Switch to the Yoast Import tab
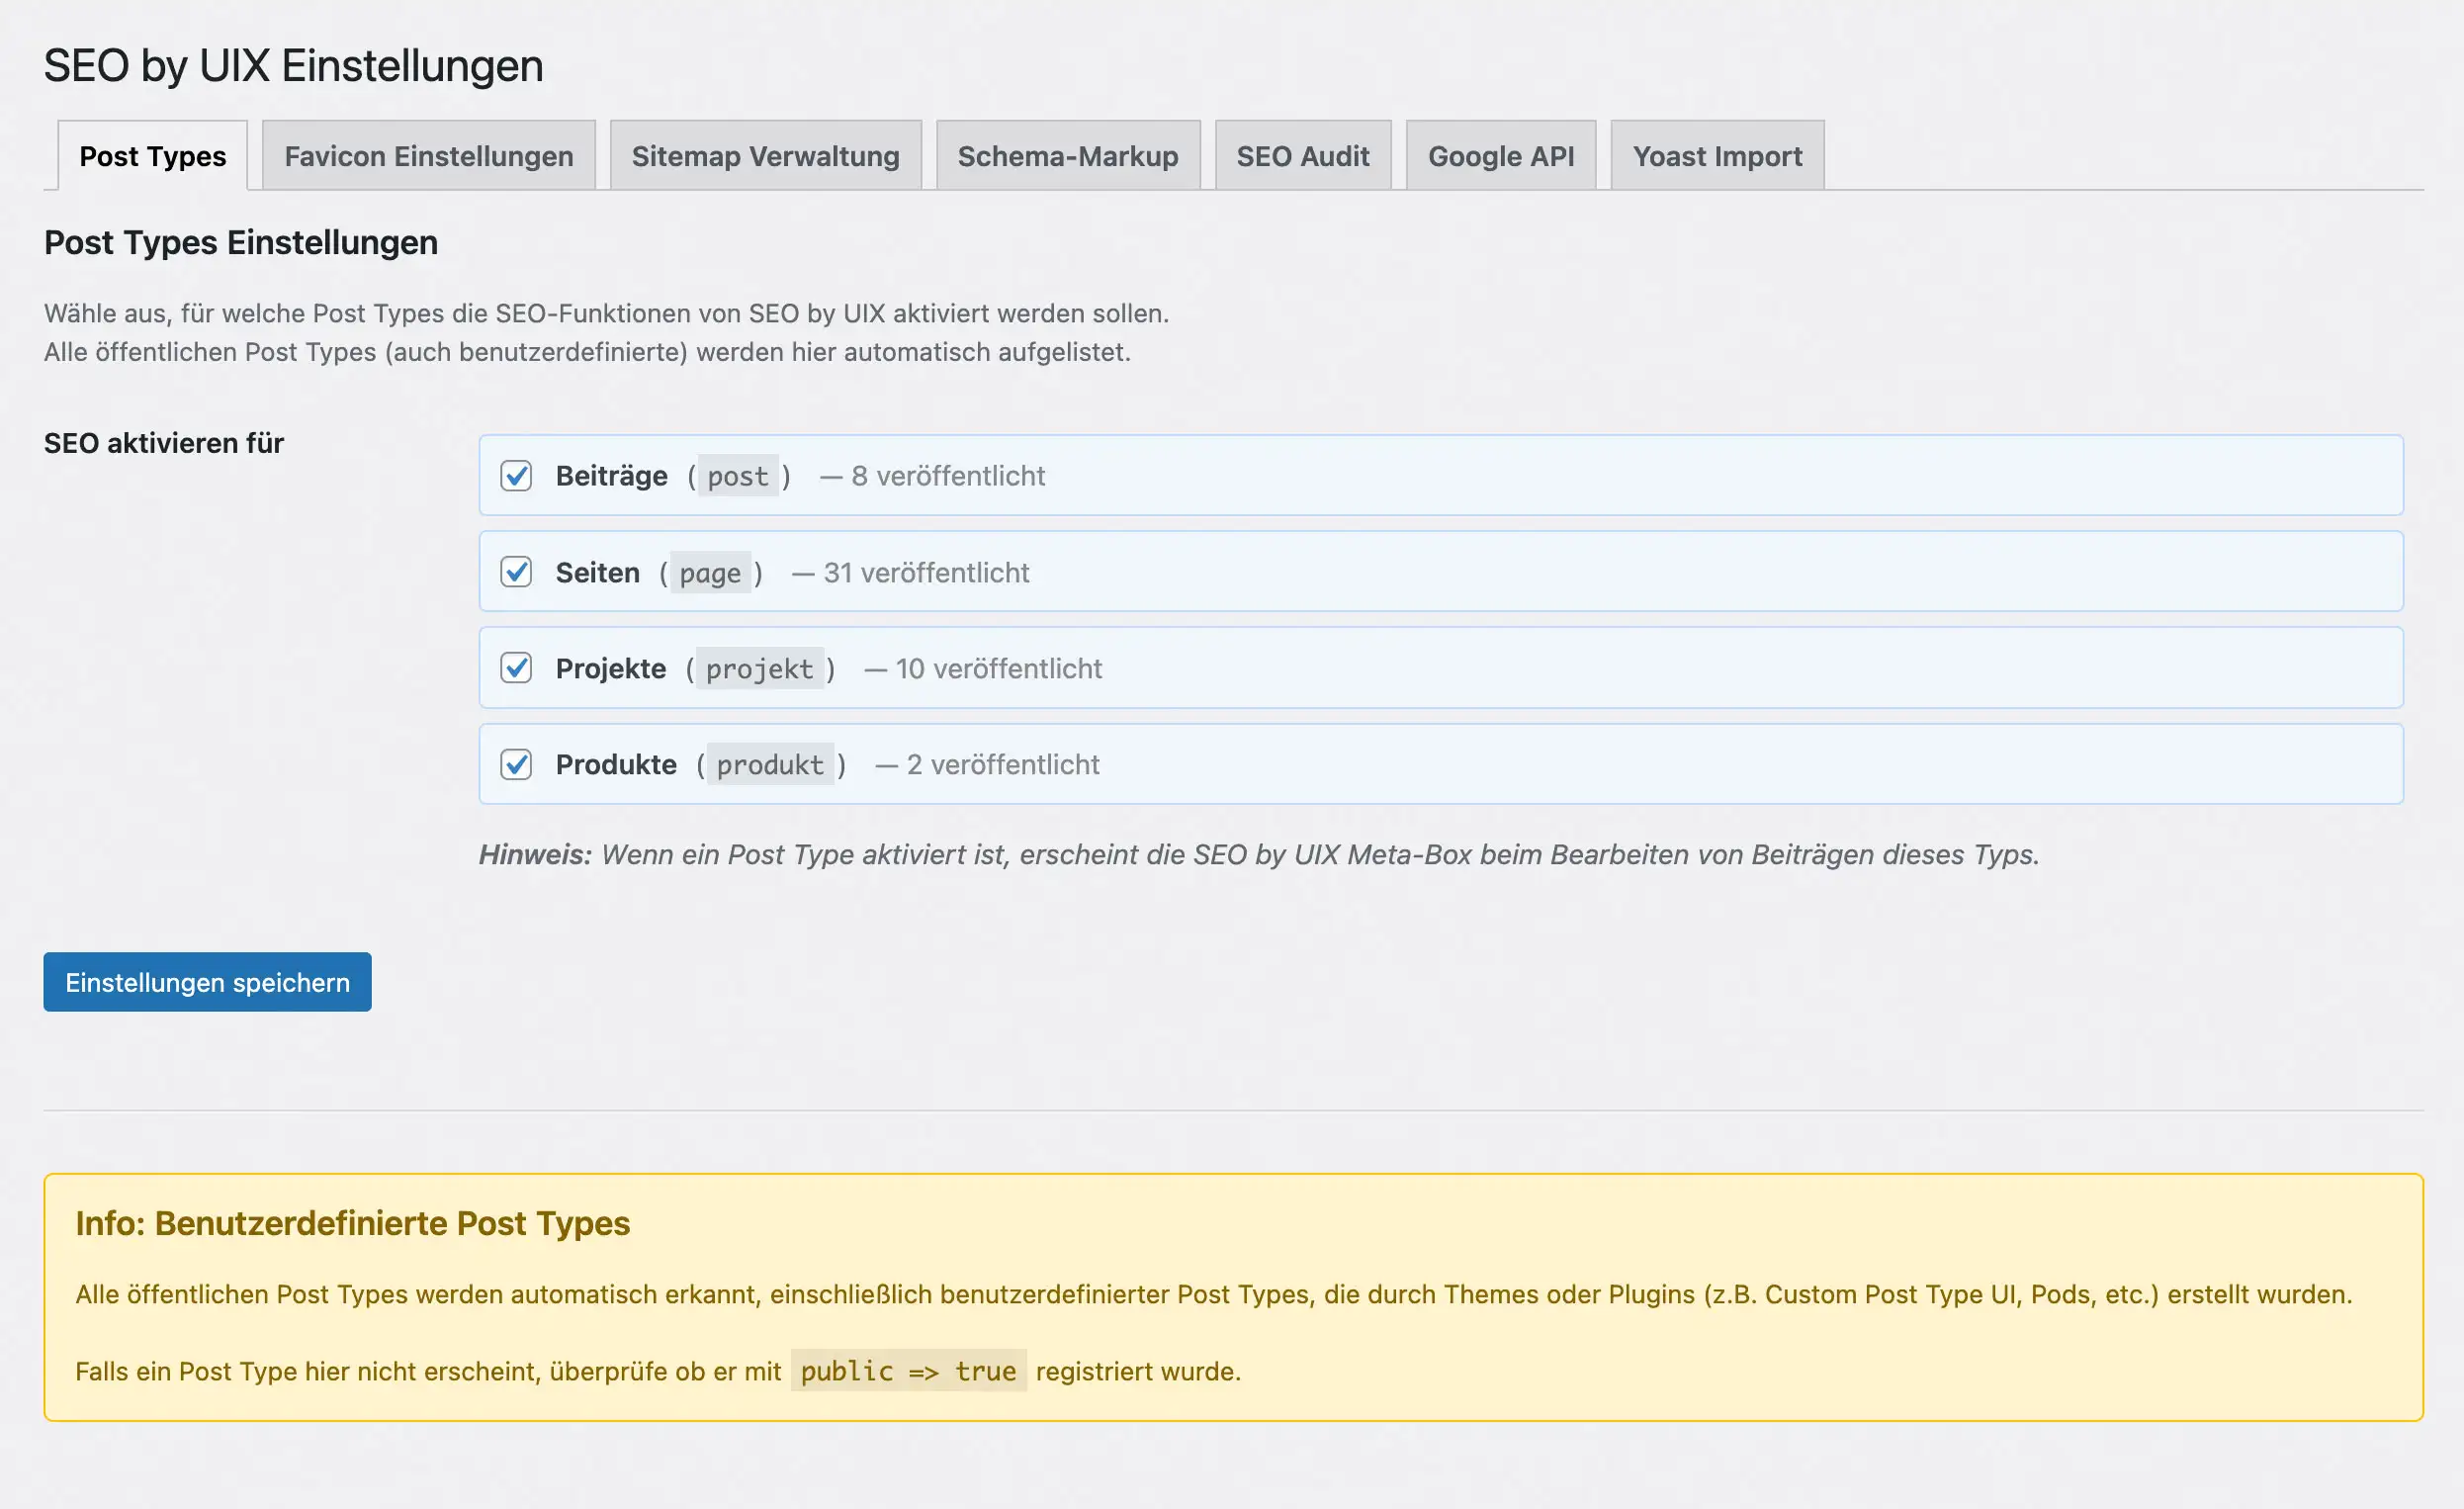 pos(1716,156)
